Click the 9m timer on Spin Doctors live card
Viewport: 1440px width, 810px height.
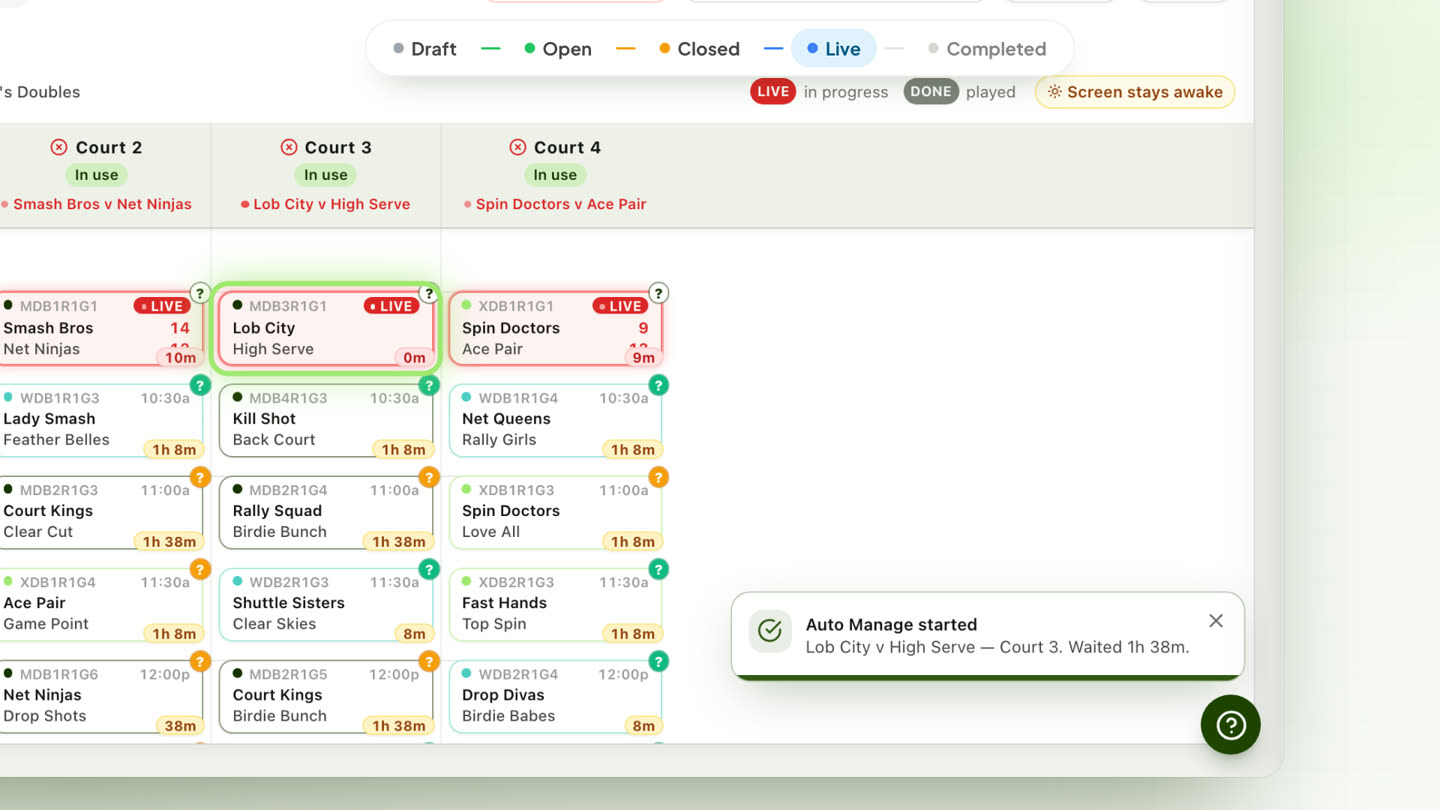(643, 357)
